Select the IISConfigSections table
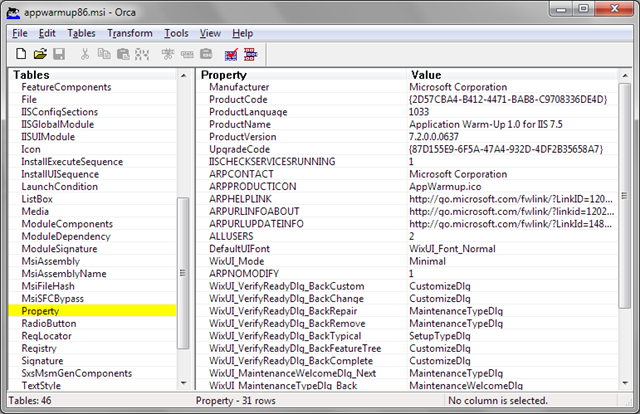 pos(60,112)
